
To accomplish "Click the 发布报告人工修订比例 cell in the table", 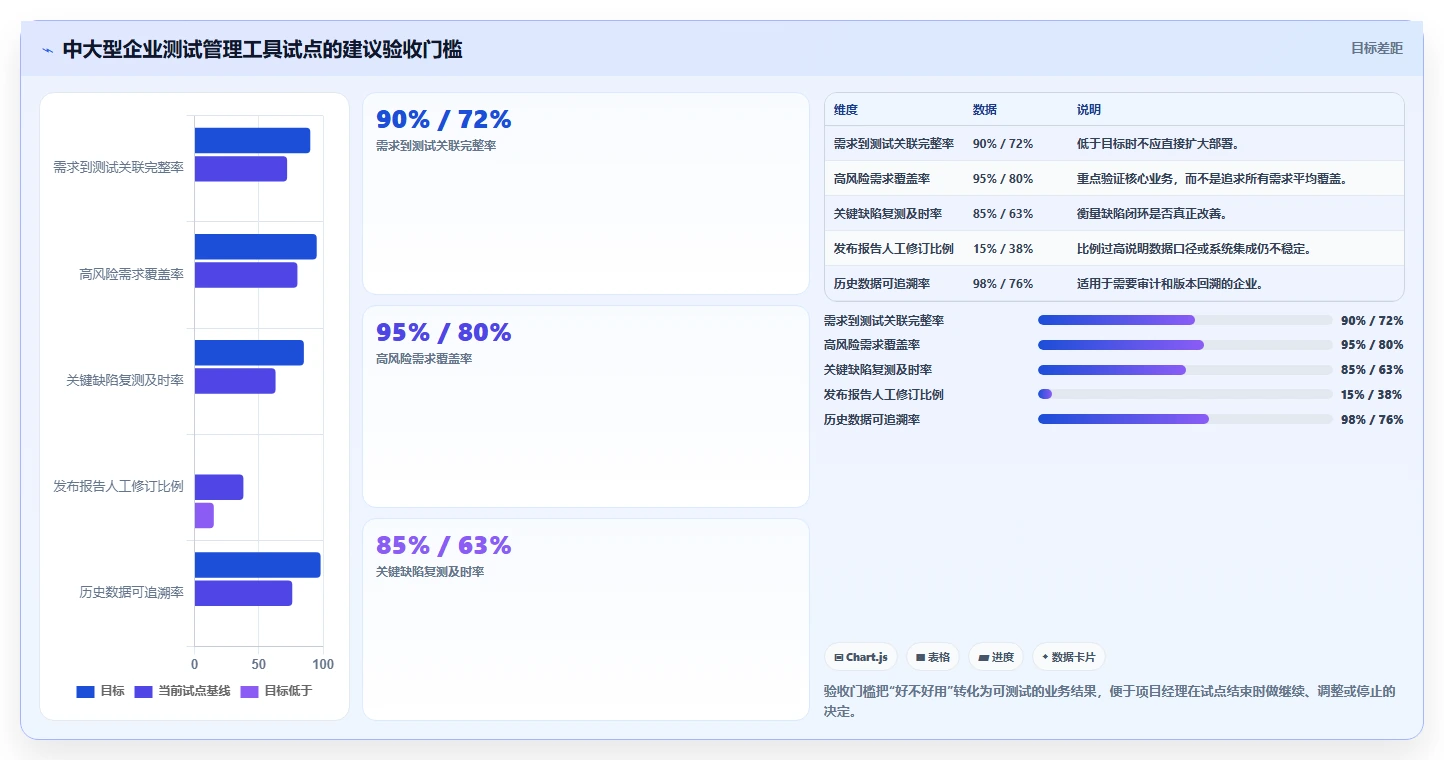I will pos(894,249).
